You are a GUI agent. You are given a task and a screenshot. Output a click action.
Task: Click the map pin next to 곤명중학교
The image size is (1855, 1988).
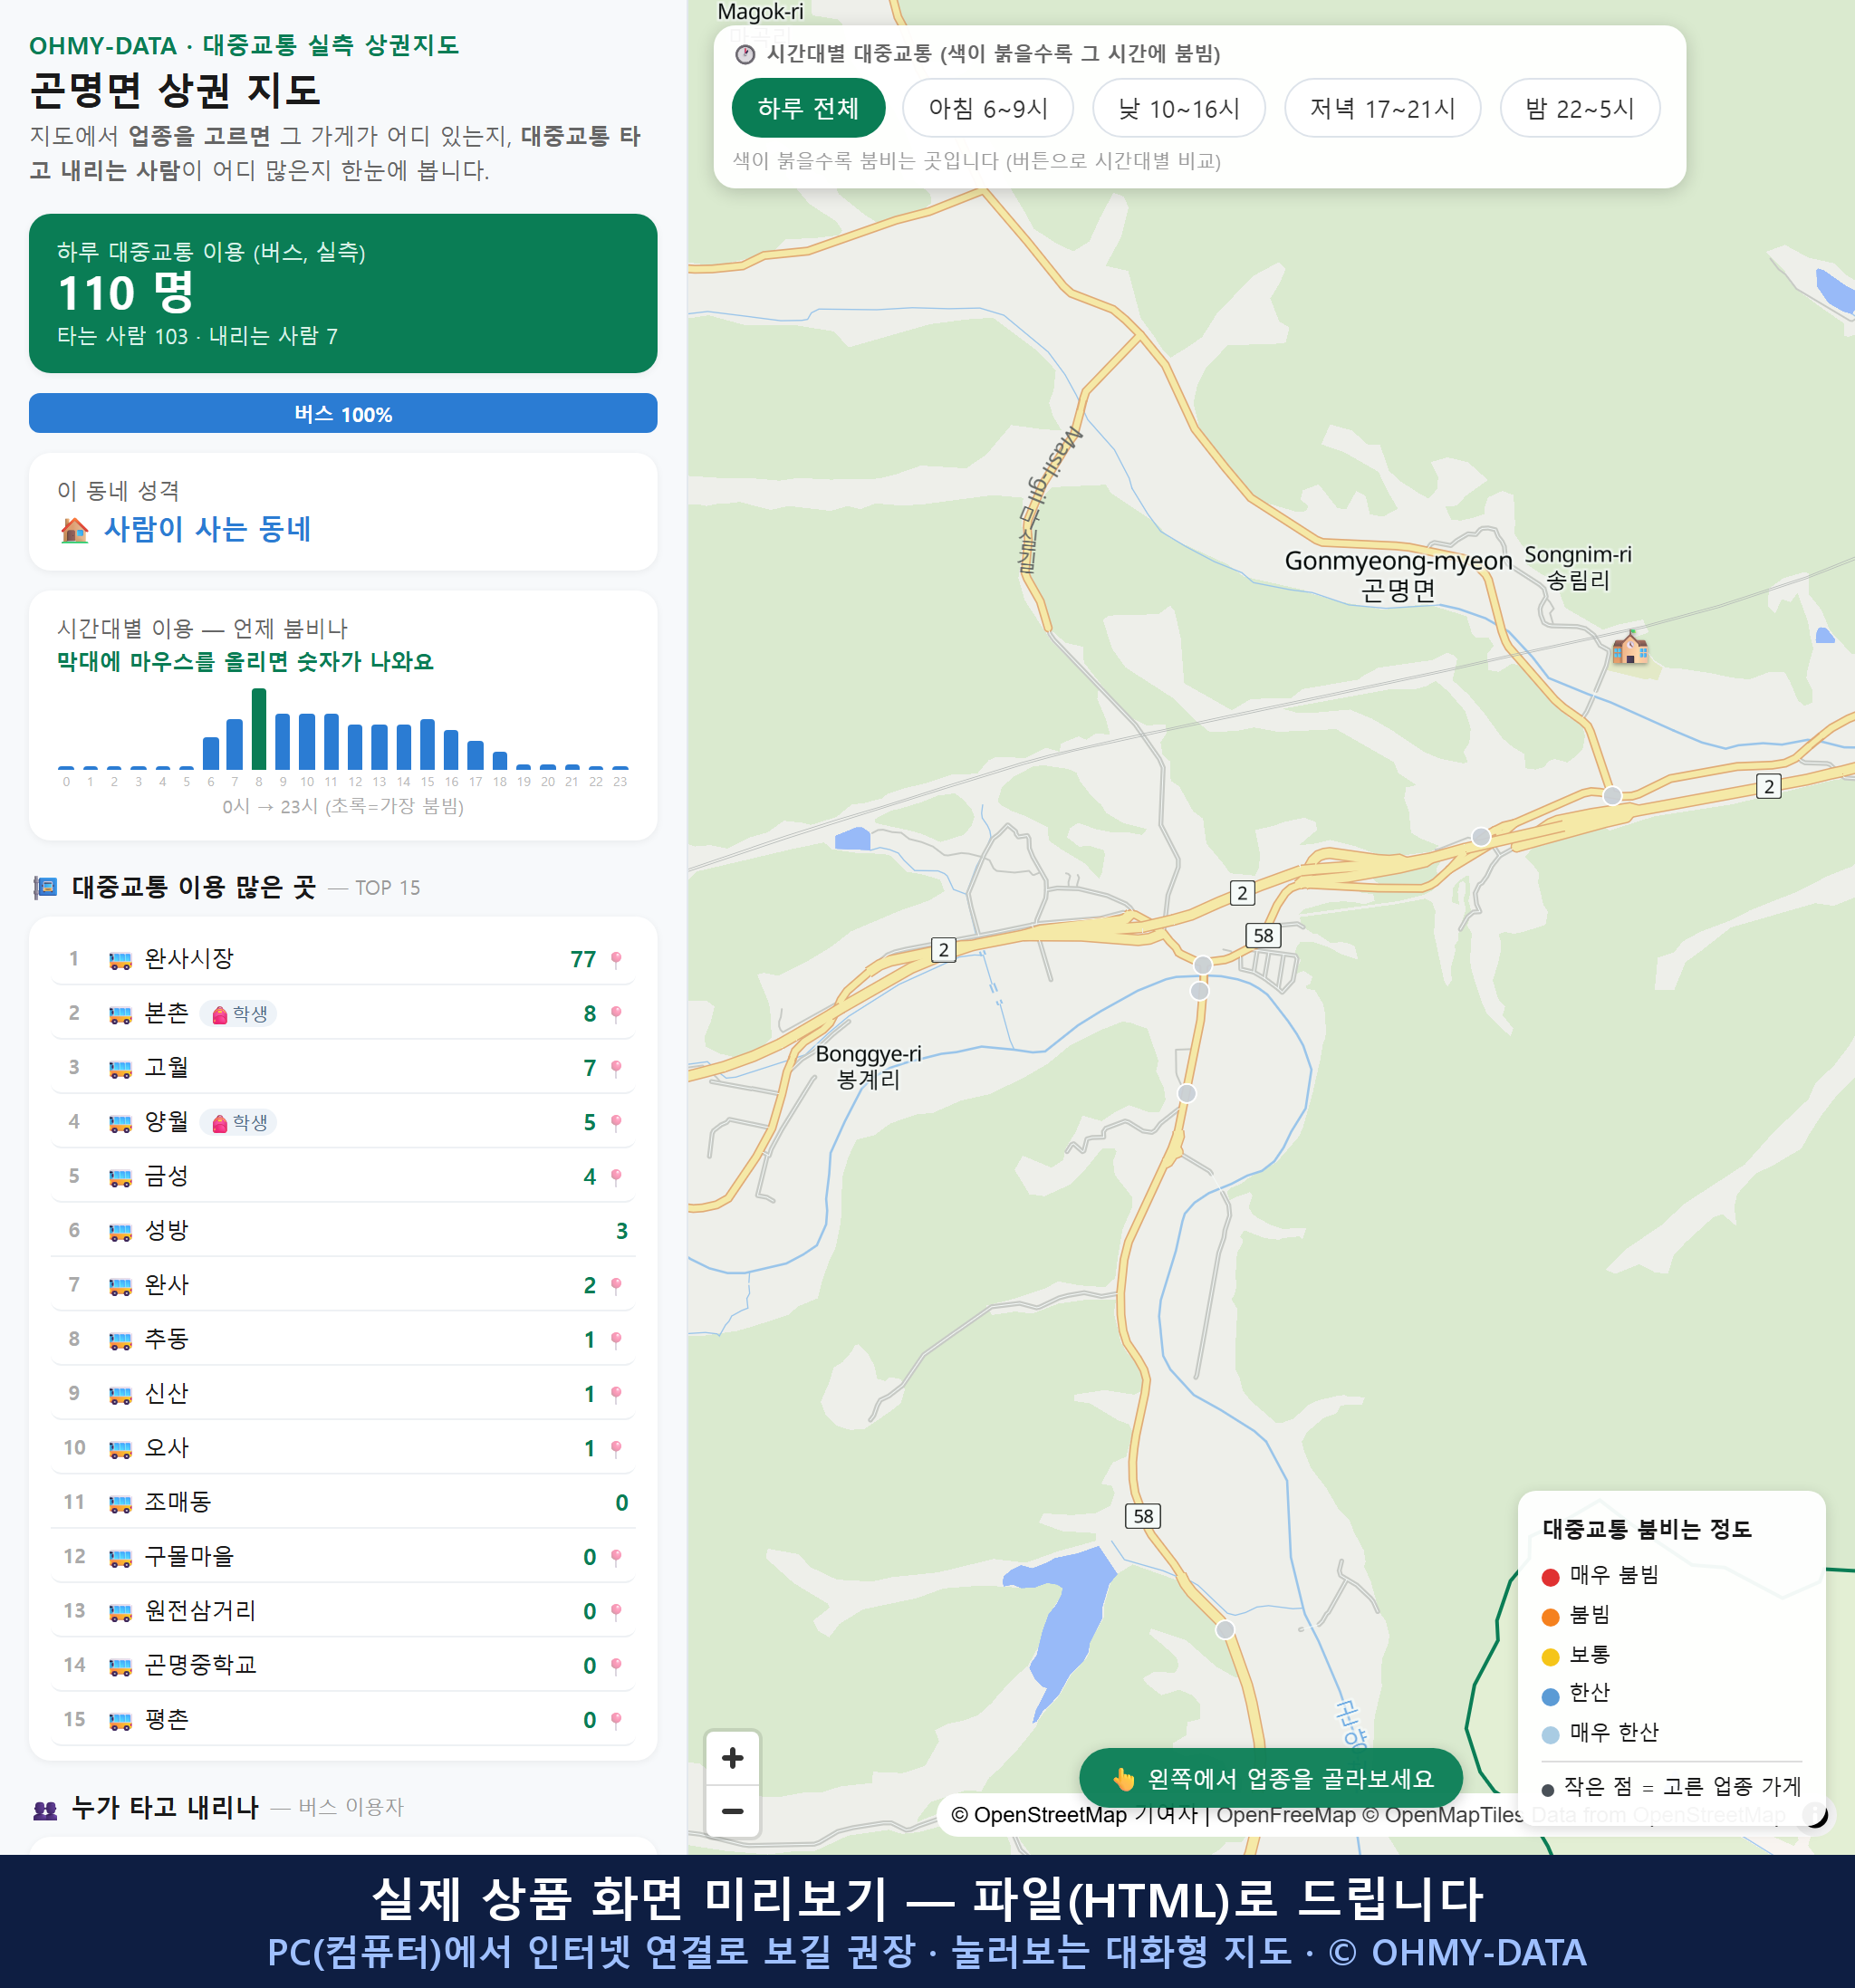coord(616,1666)
